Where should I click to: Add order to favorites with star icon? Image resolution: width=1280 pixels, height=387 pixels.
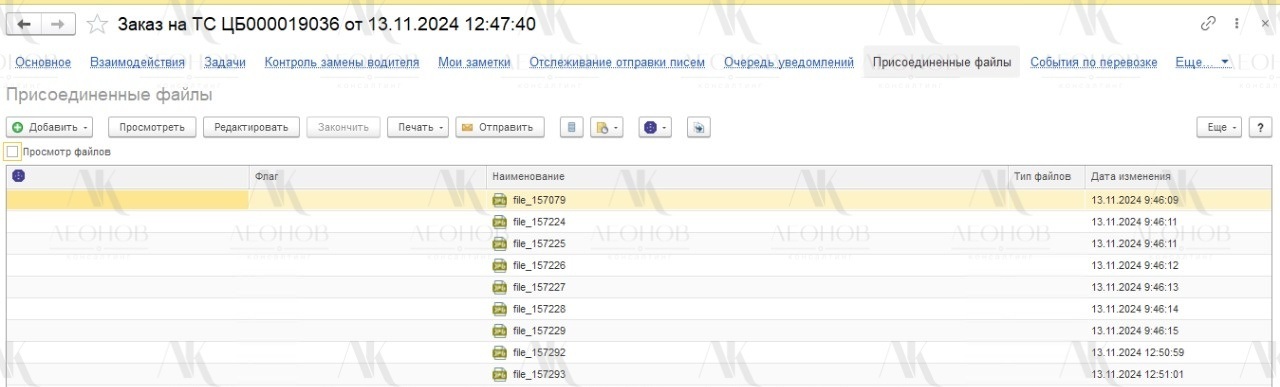point(97,24)
